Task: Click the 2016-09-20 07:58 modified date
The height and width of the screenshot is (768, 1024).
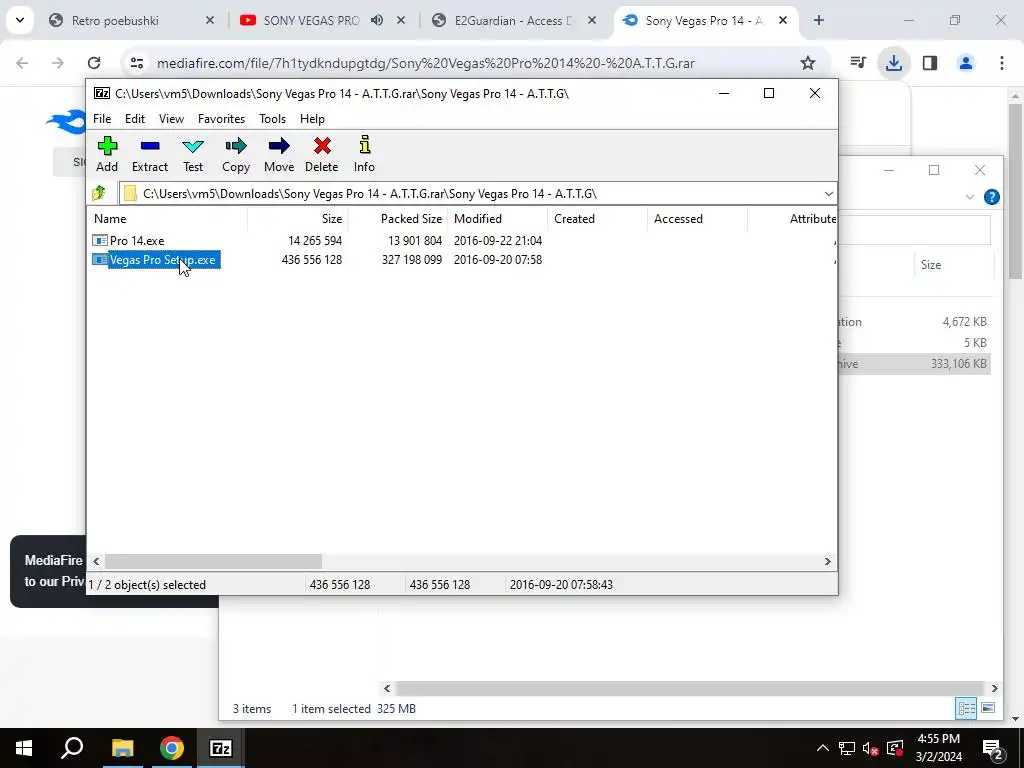Action: coord(498,260)
